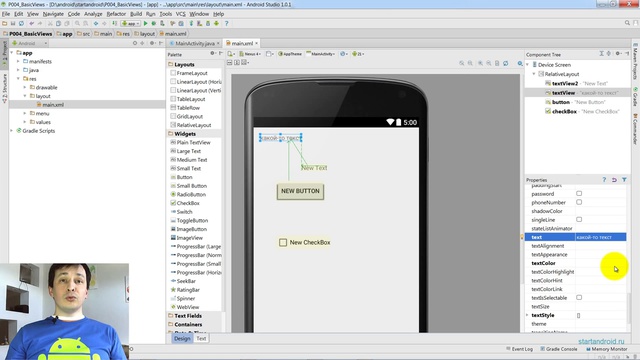Viewport: 640px width, 360px height.
Task: Click the Cut scissors toolbar icon
Action: (x=50, y=24)
